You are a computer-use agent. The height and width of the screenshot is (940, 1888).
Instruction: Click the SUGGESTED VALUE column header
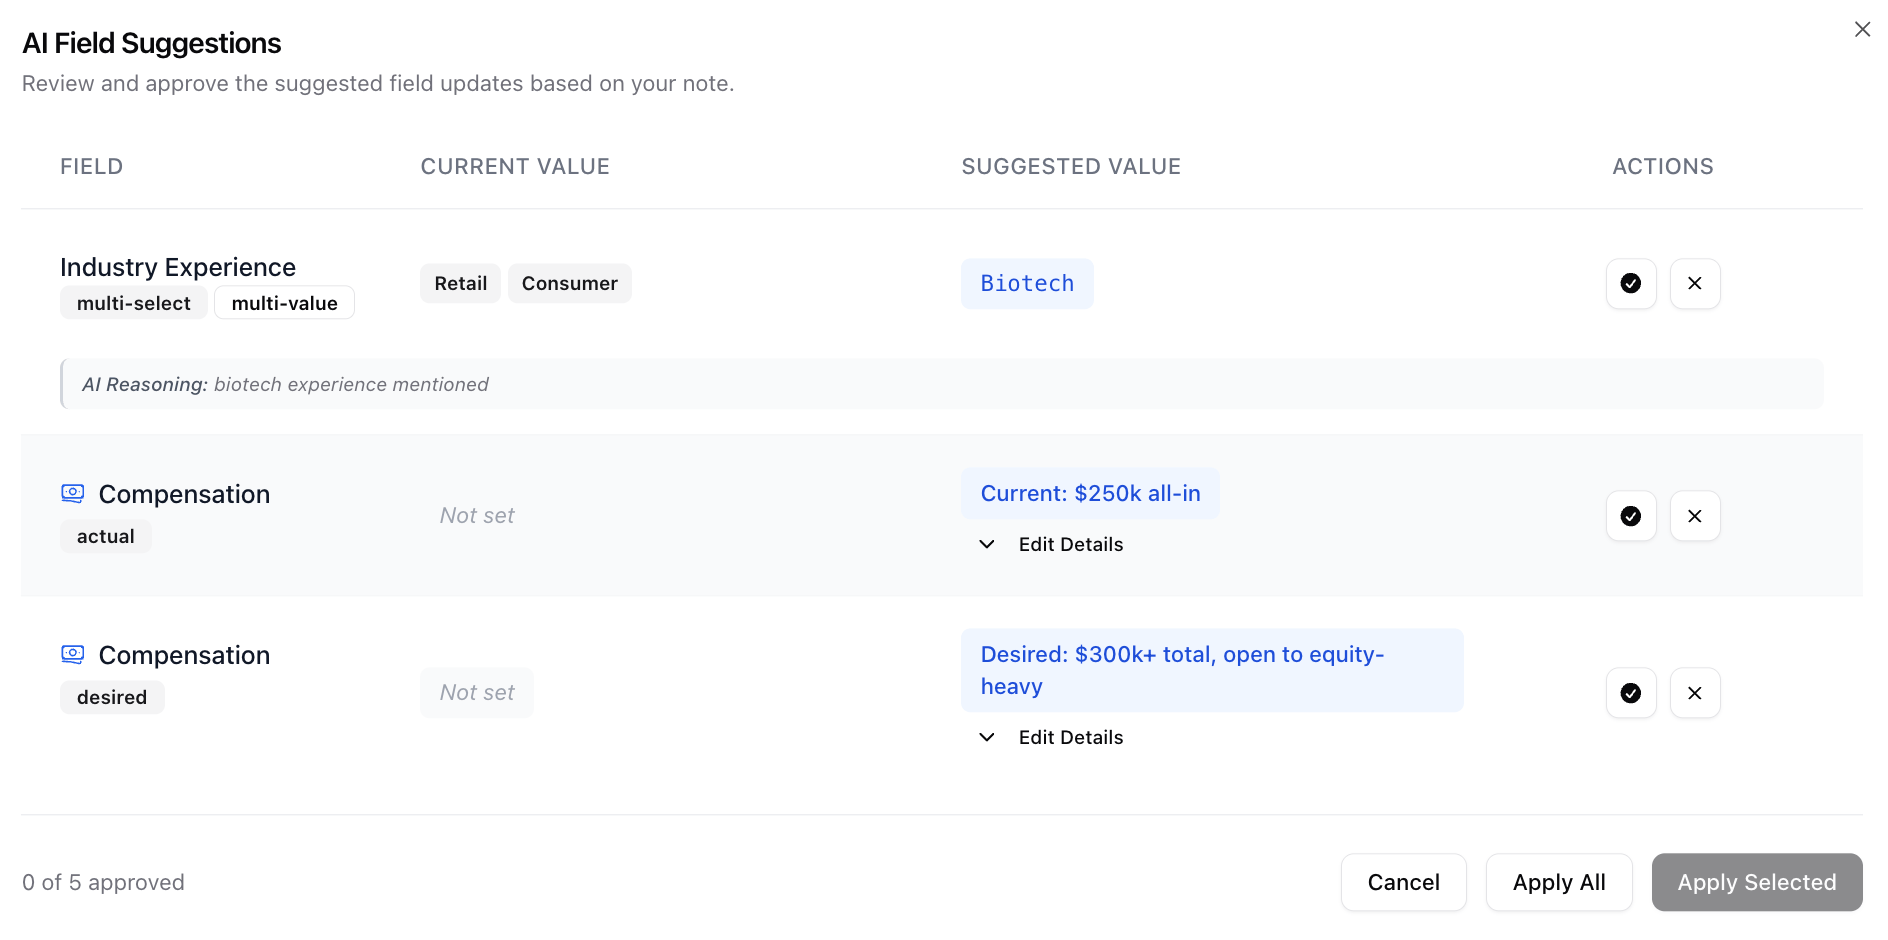tap(1071, 167)
